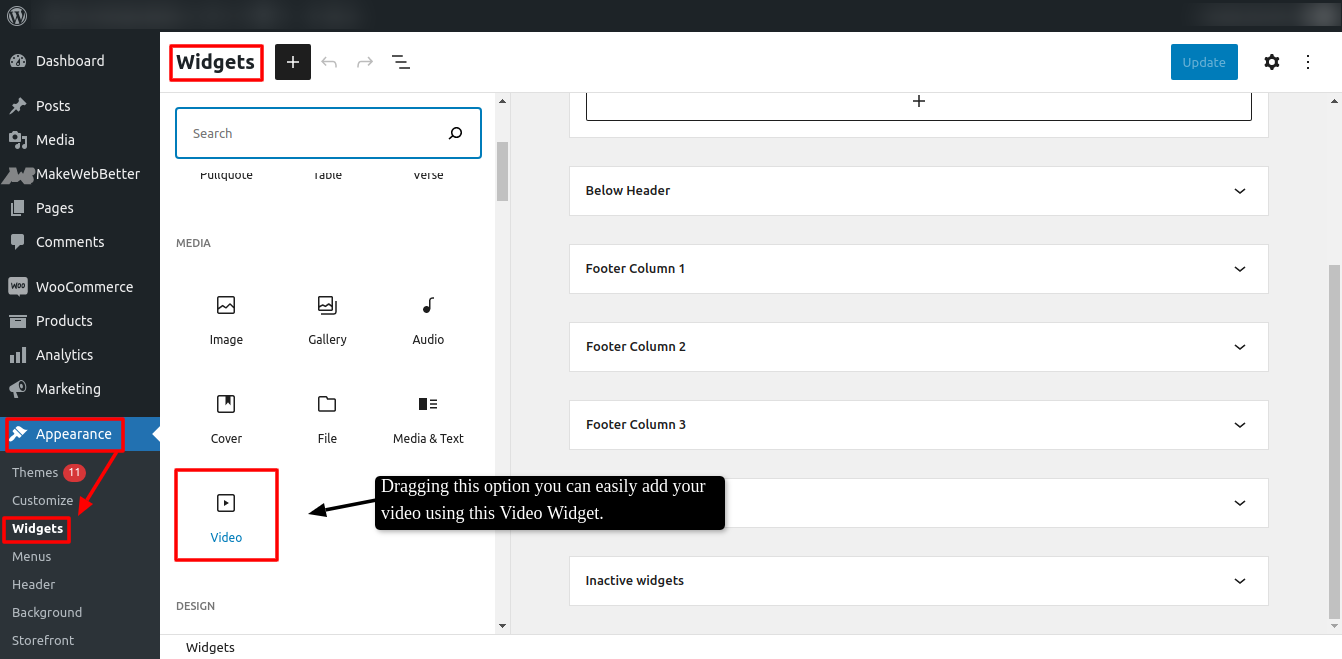Screen dimensions: 1342x659
Task: Open the block inserter with the plus icon
Action: click(x=292, y=61)
